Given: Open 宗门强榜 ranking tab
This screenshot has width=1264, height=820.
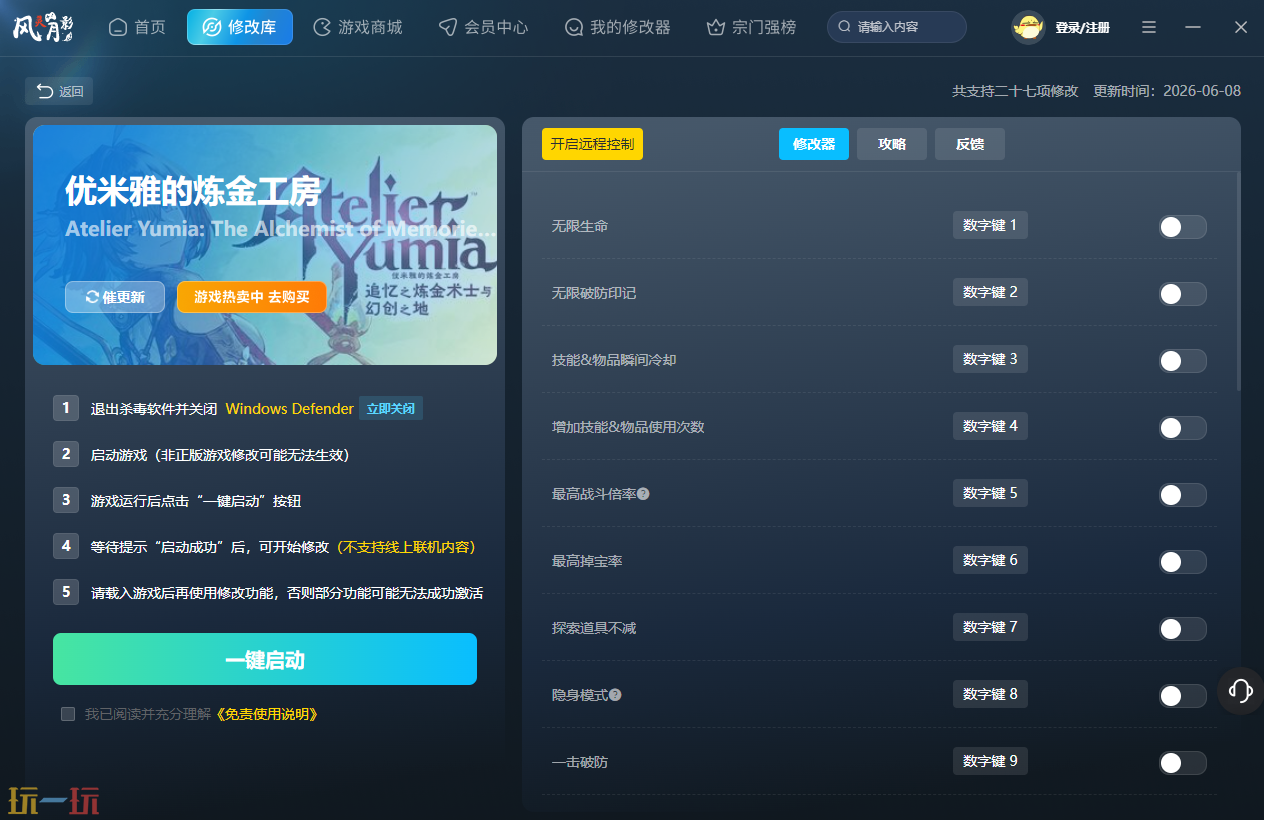Looking at the screenshot, I should (x=751, y=27).
